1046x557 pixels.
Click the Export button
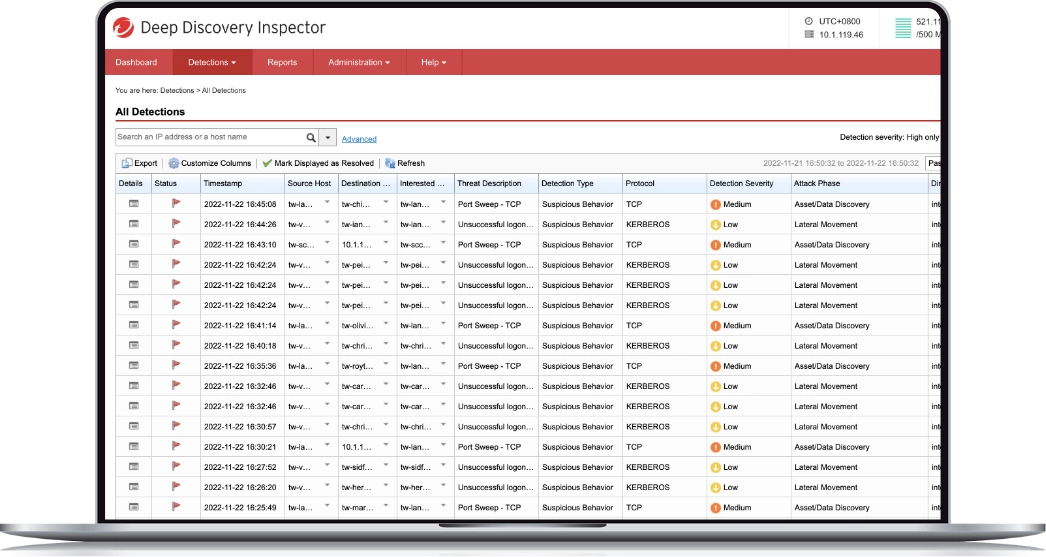tap(139, 163)
